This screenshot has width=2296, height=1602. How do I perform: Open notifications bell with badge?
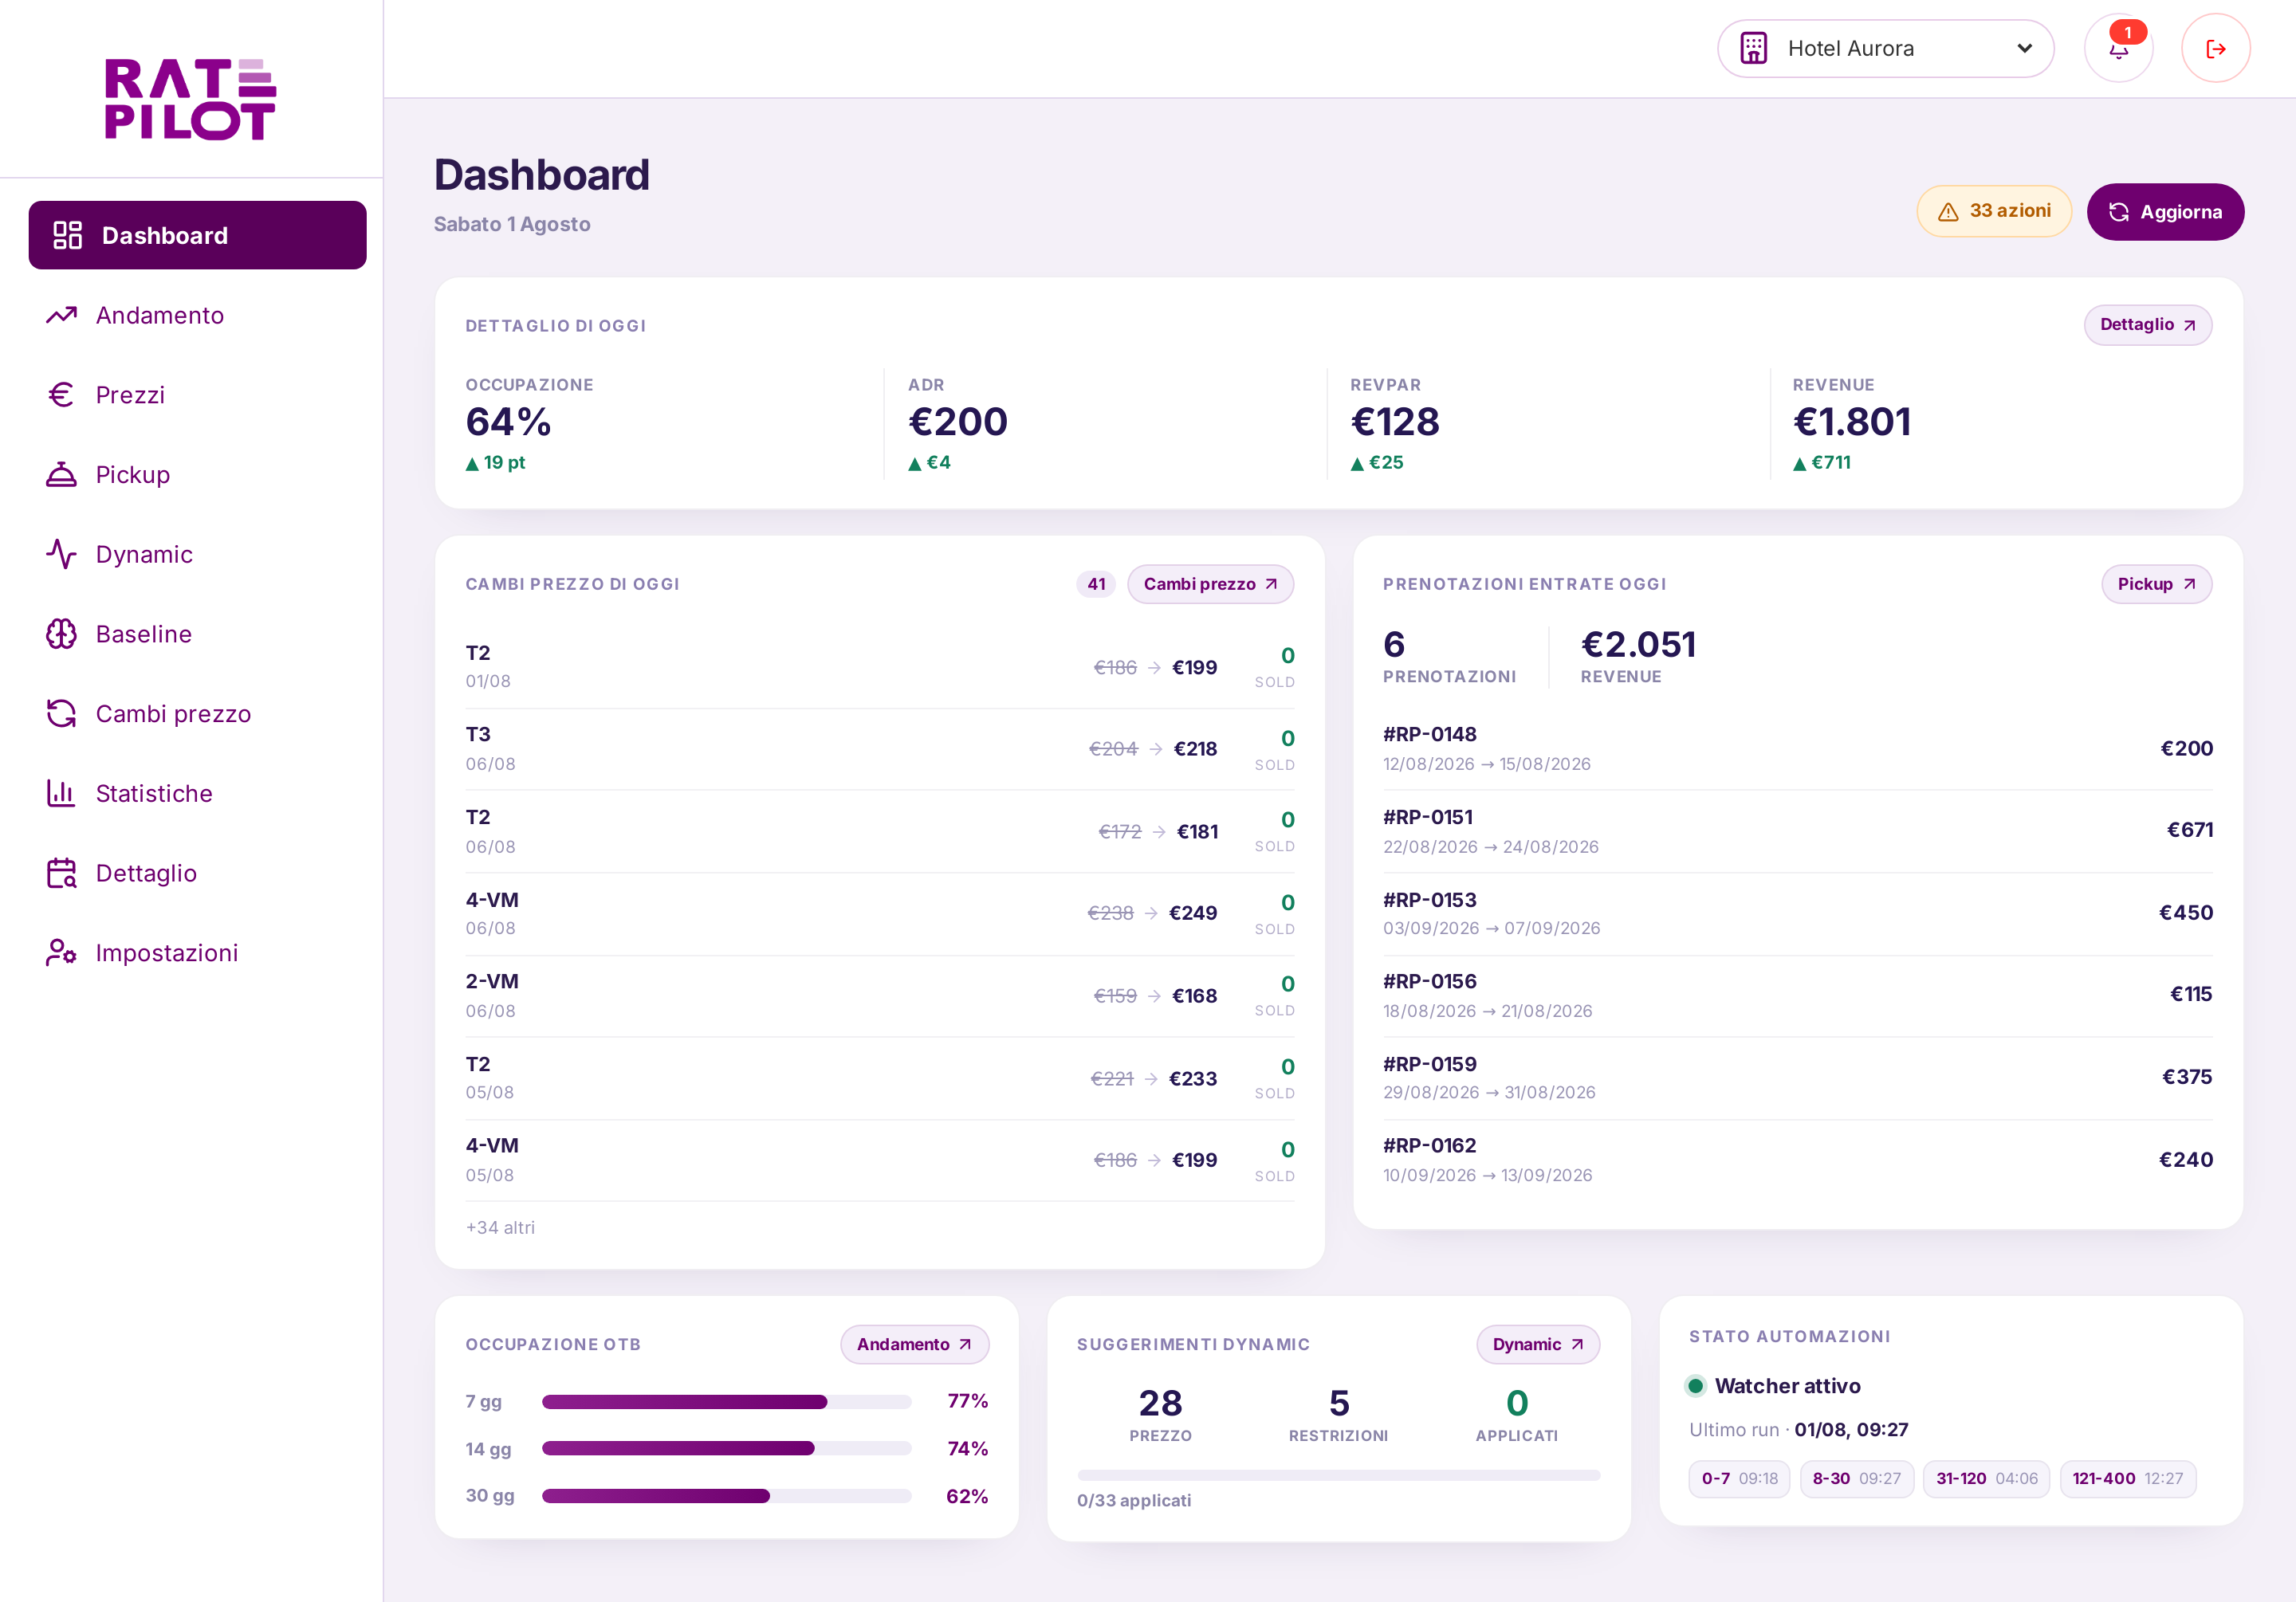point(2118,48)
